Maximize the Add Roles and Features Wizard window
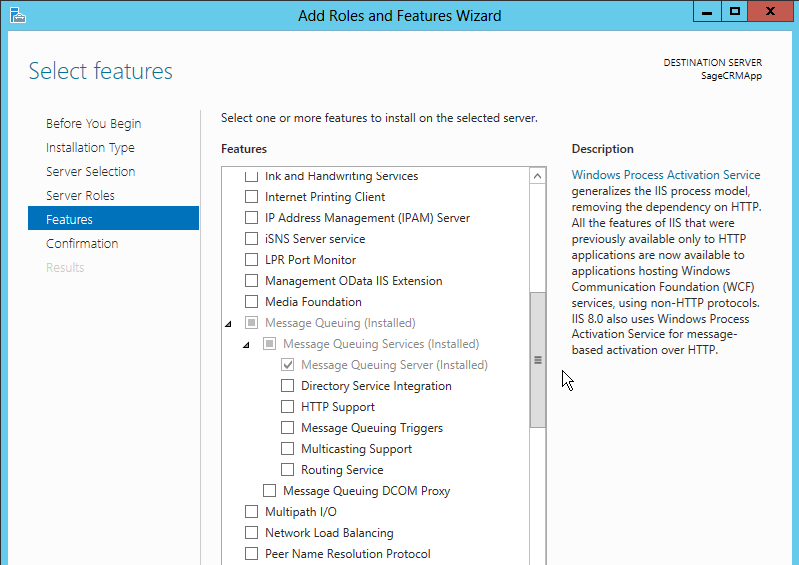 tap(735, 12)
